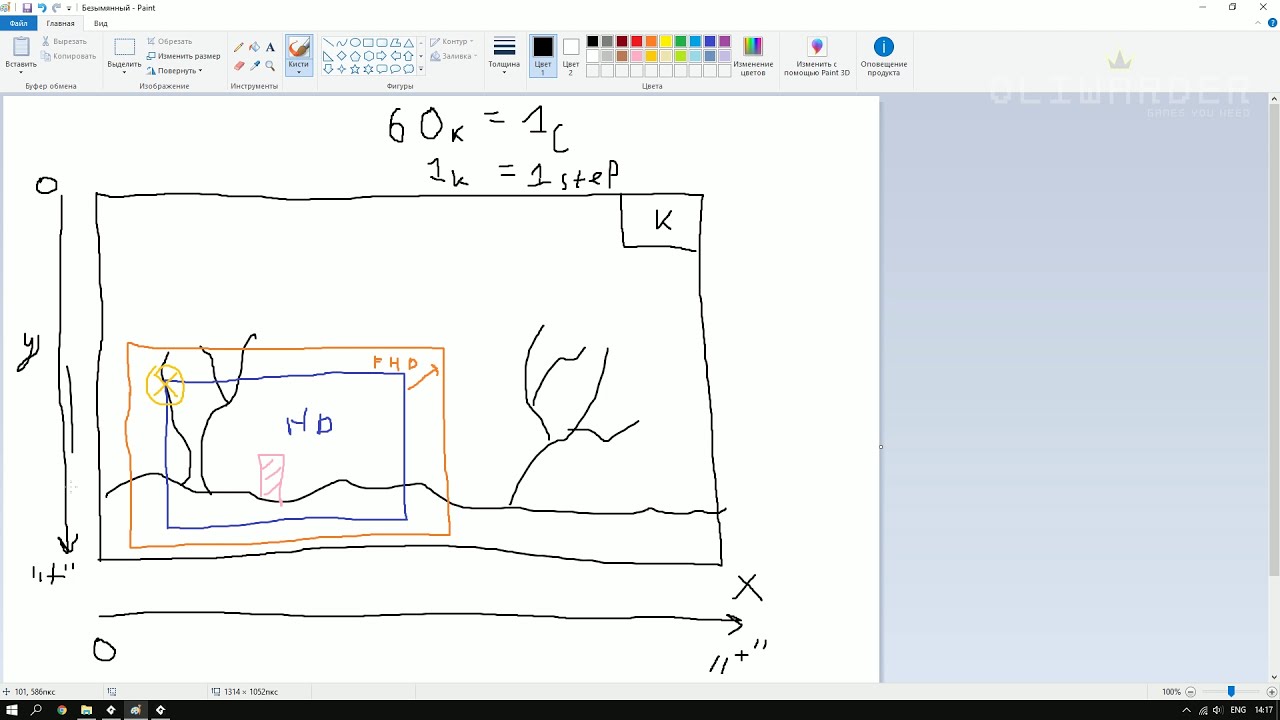Click Изменить размер resize button
The width and height of the screenshot is (1280, 720).
click(x=183, y=56)
